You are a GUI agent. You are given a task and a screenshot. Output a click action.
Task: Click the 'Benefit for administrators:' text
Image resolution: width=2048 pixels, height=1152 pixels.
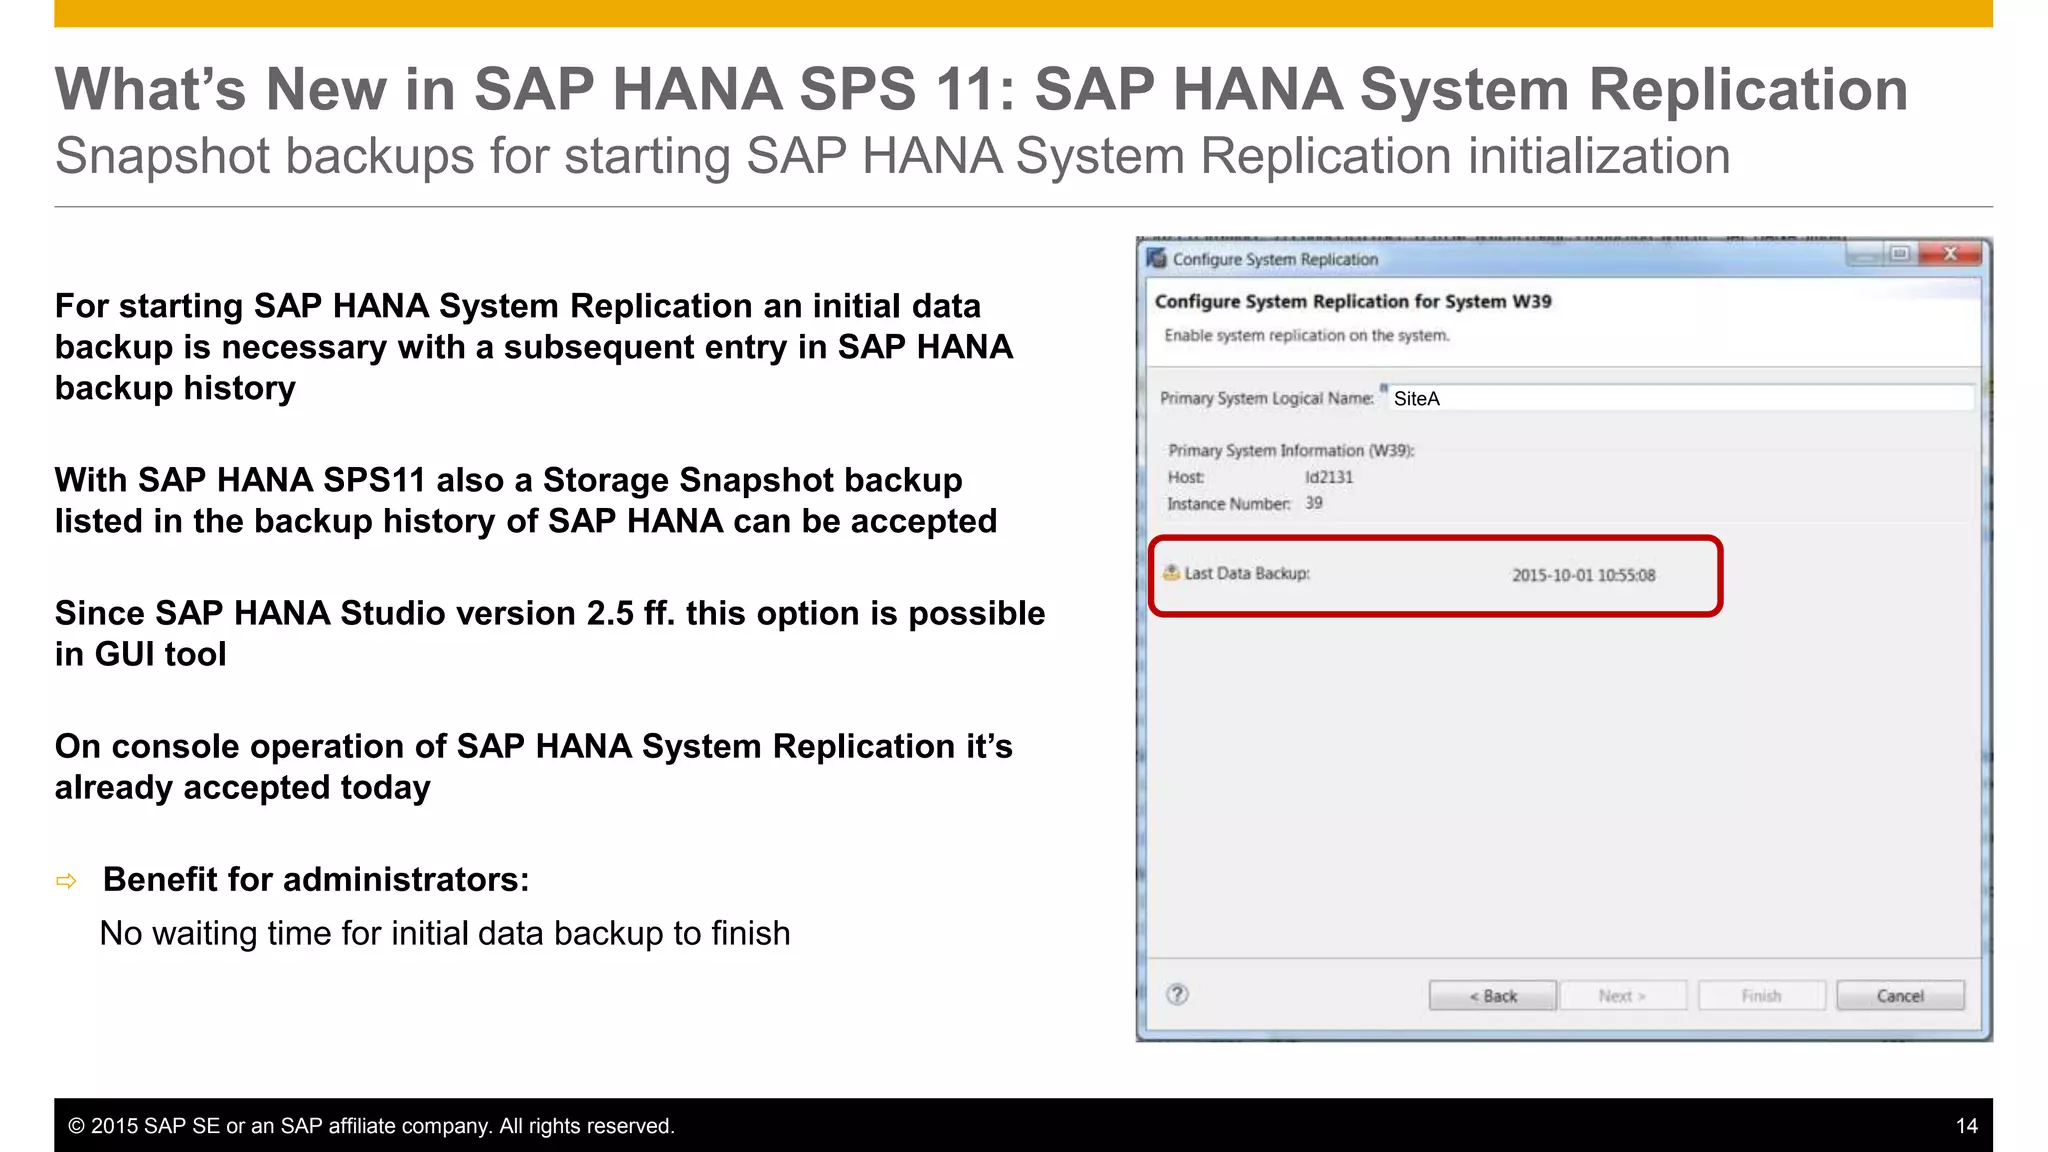coord(316,879)
